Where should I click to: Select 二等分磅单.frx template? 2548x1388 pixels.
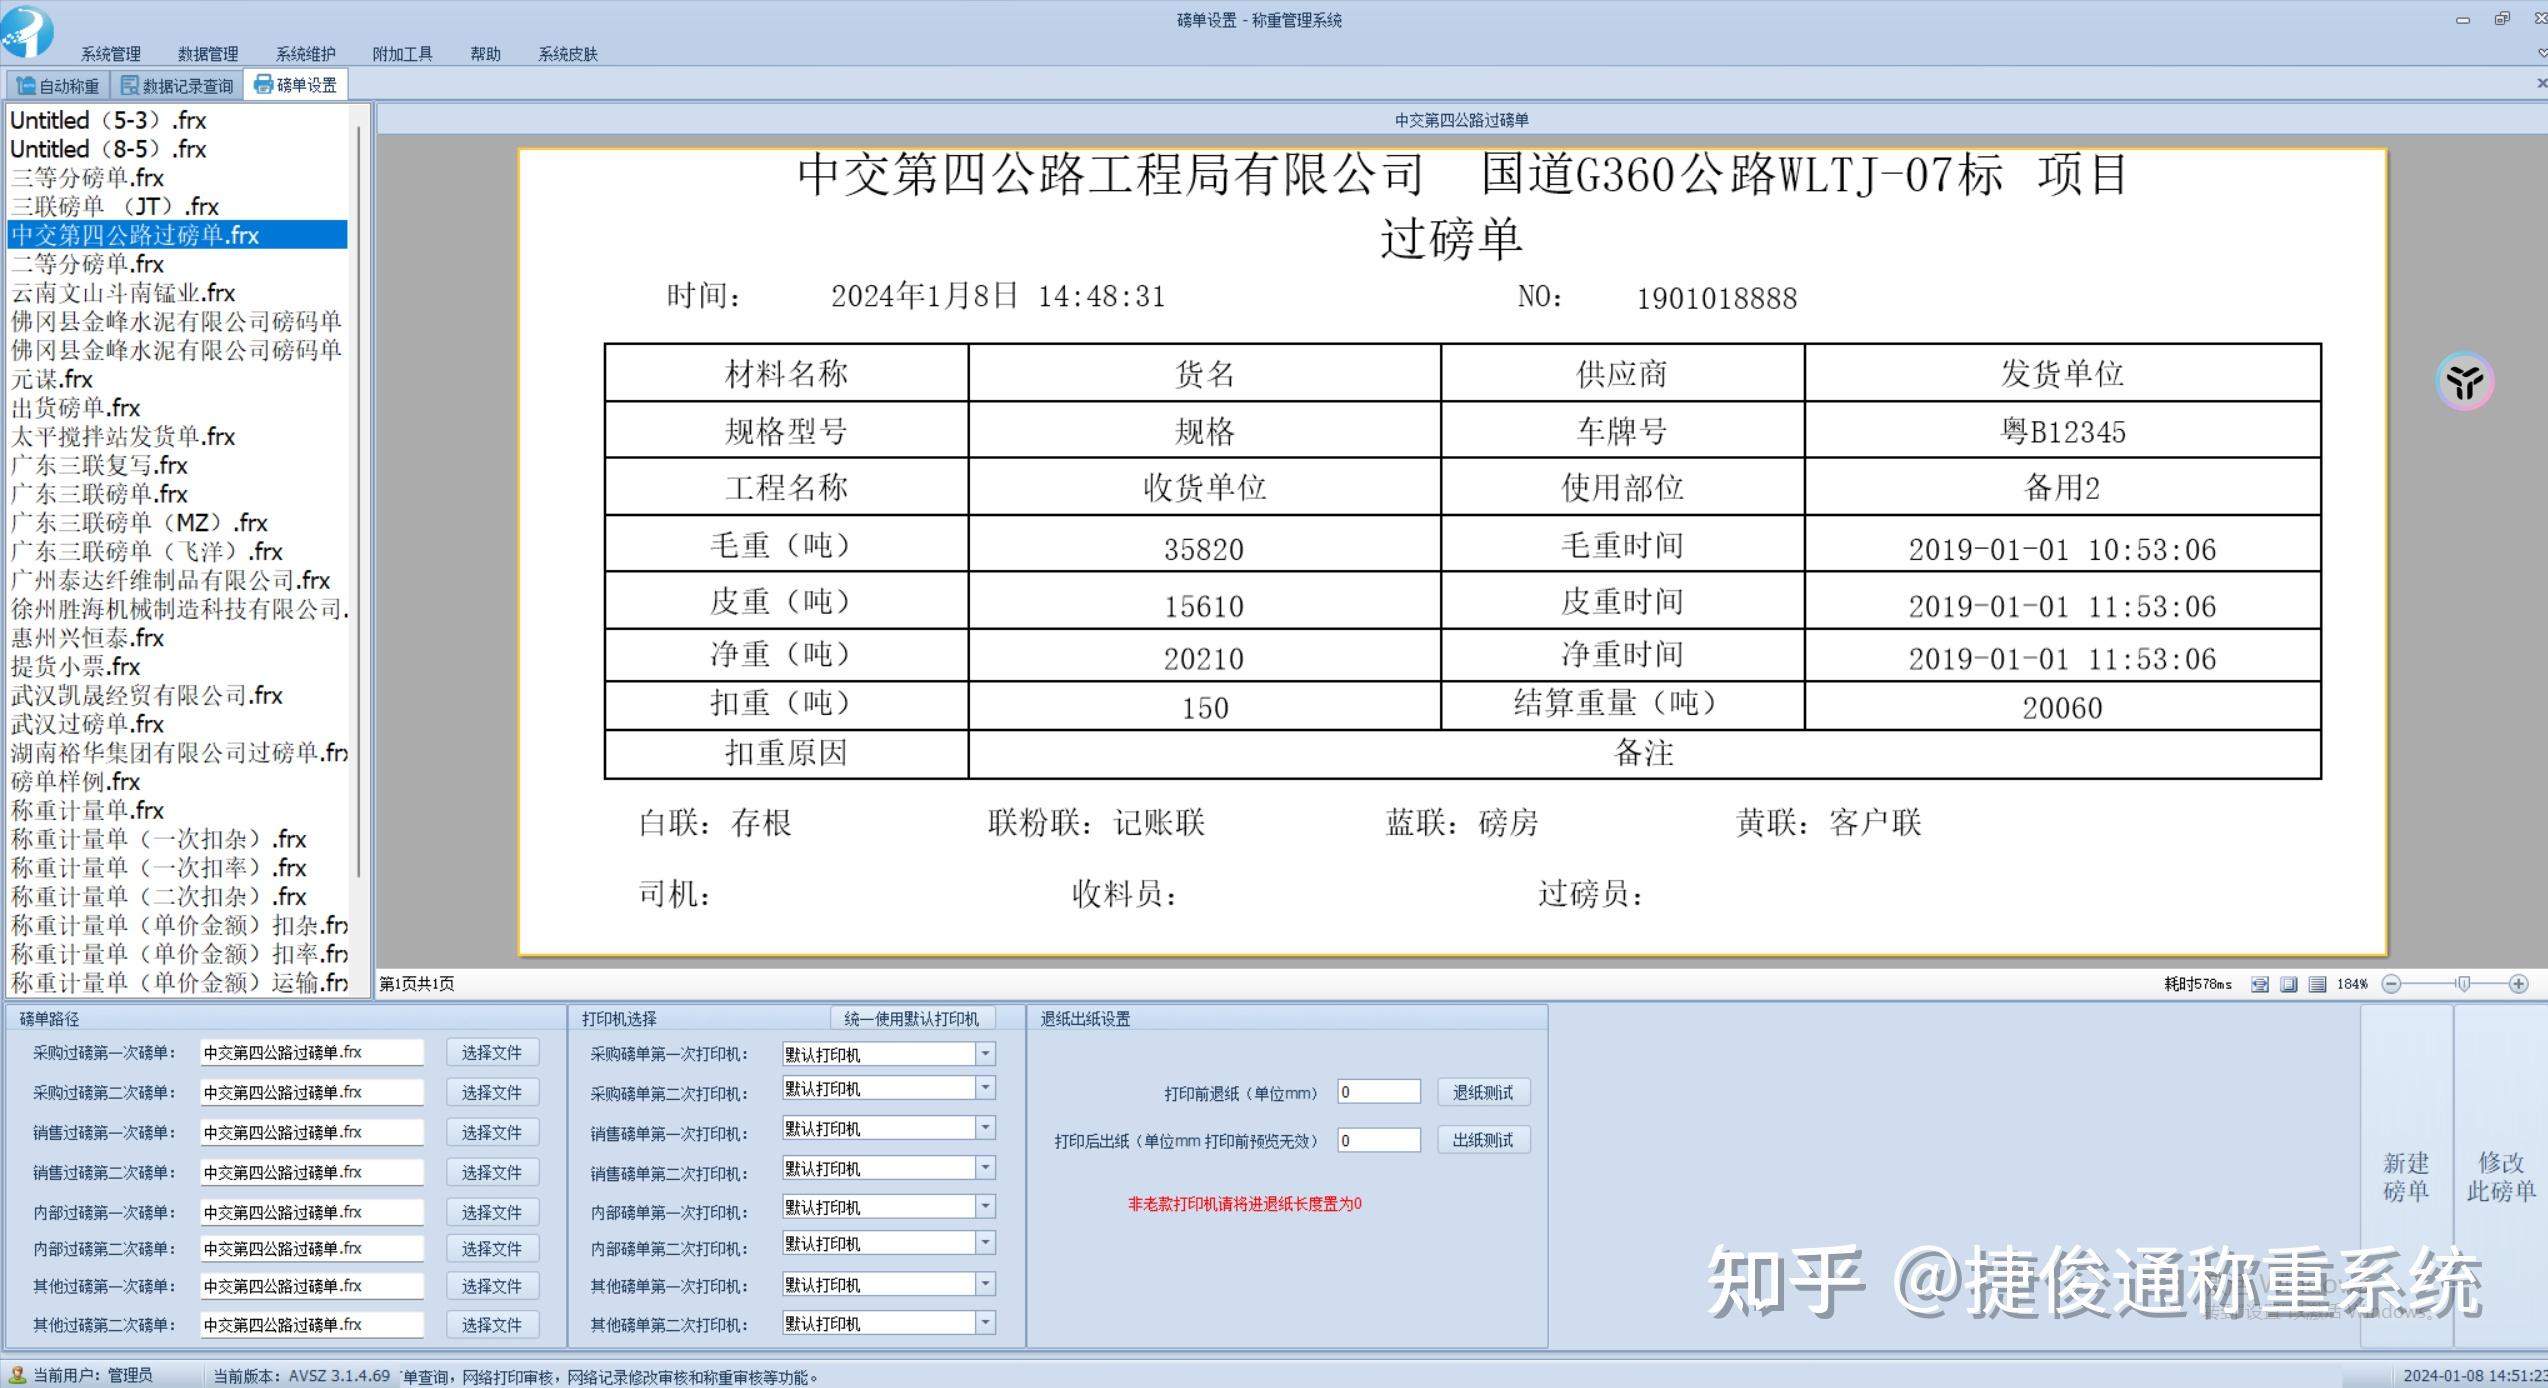pos(178,264)
